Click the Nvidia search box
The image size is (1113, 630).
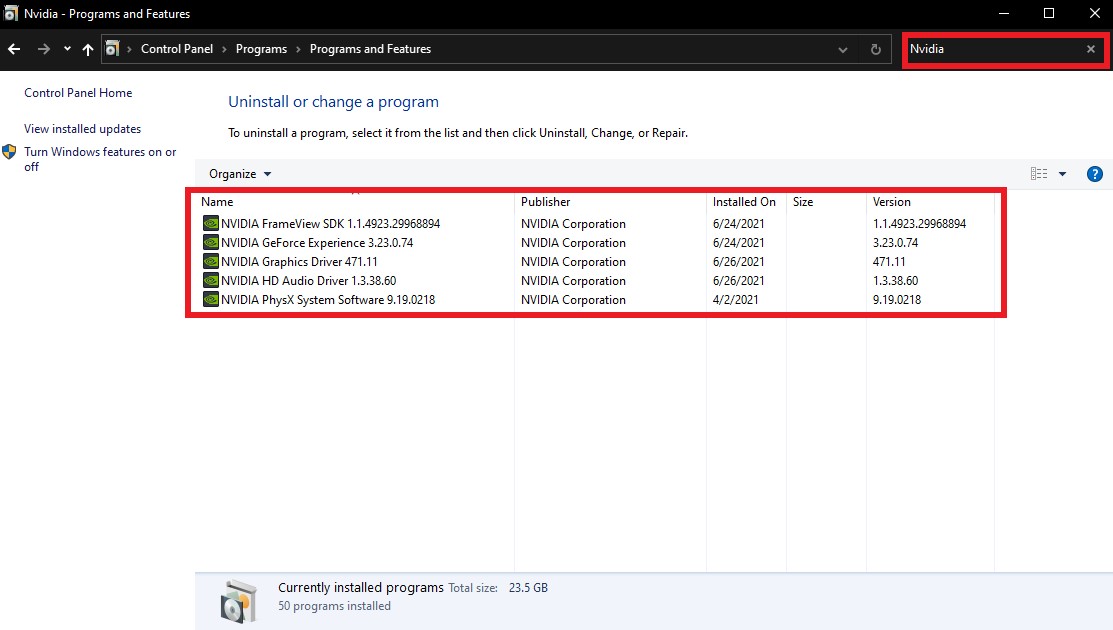(x=990, y=49)
